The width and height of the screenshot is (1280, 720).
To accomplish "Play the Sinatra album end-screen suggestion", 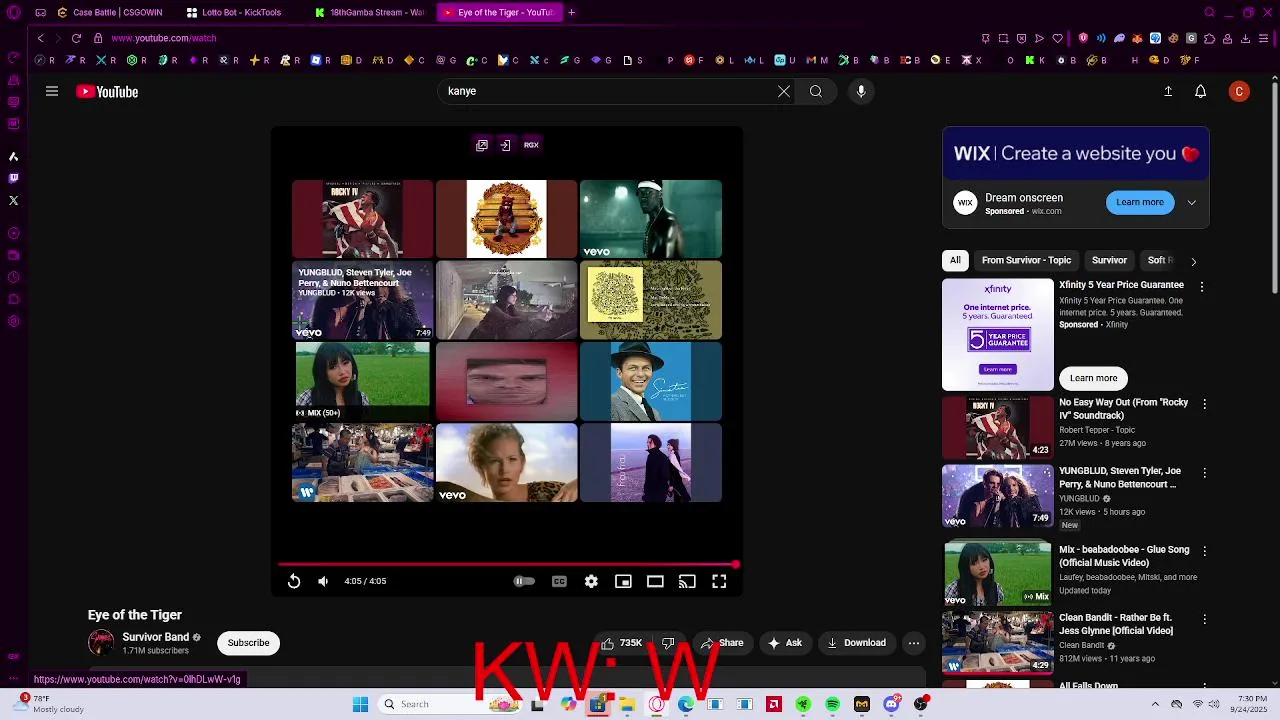I will pyautogui.click(x=650, y=381).
